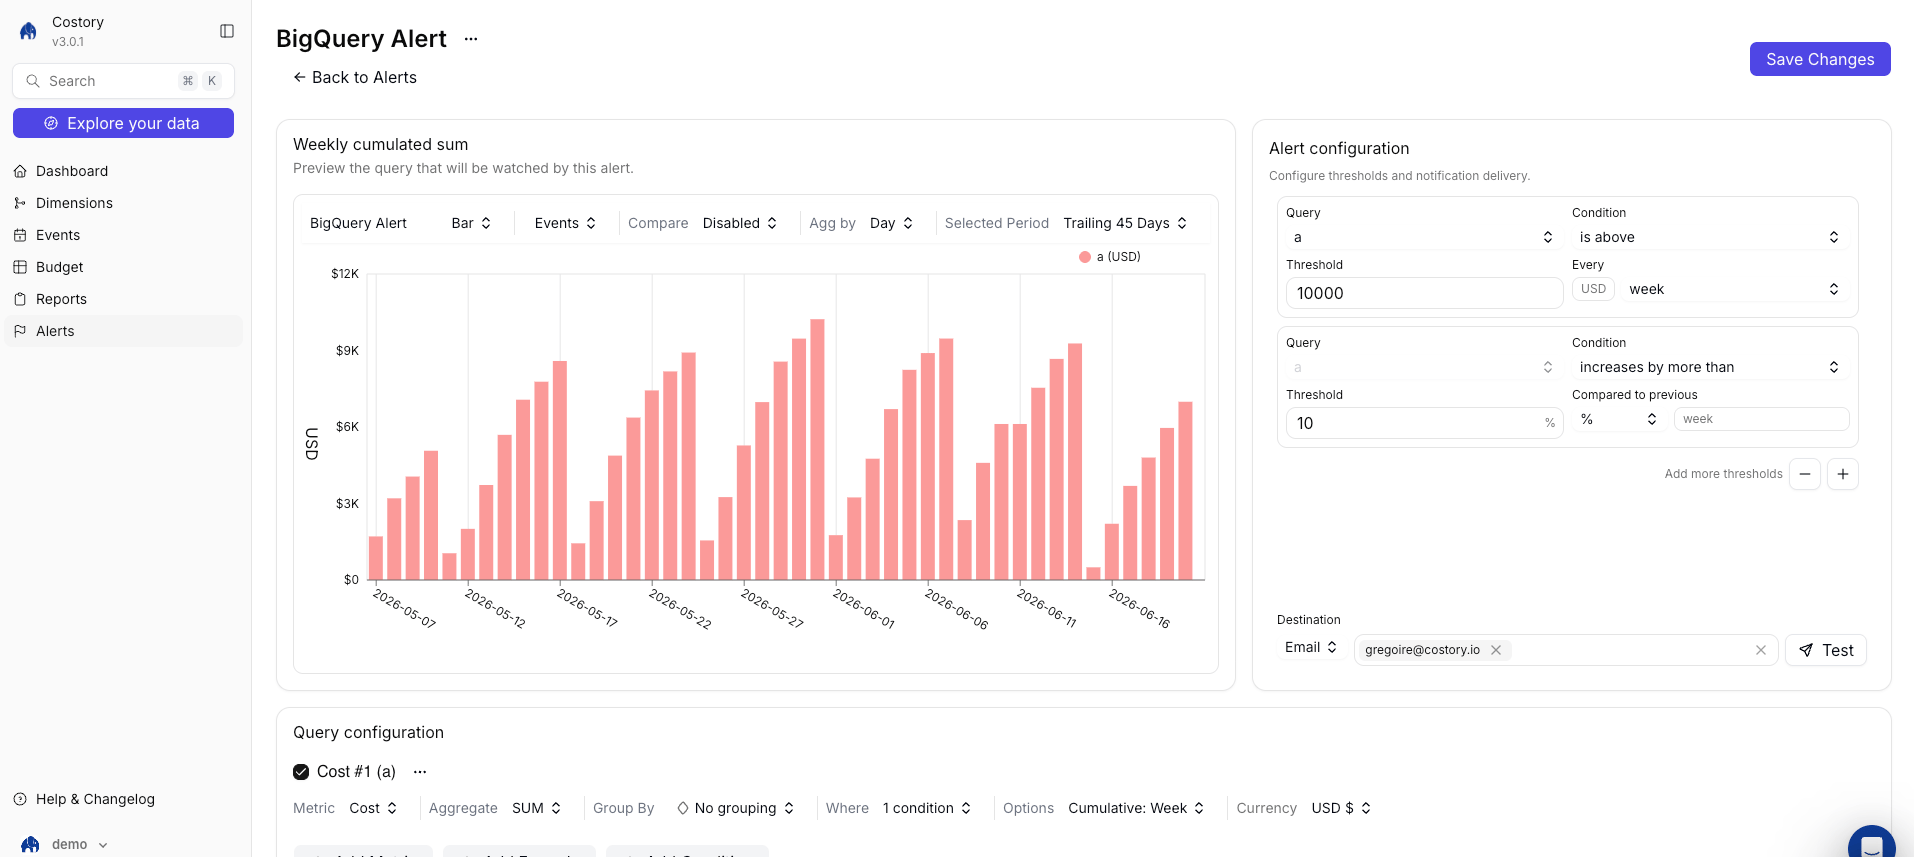Open Group By No grouping dropdown
Image resolution: width=1914 pixels, height=857 pixels.
point(735,808)
